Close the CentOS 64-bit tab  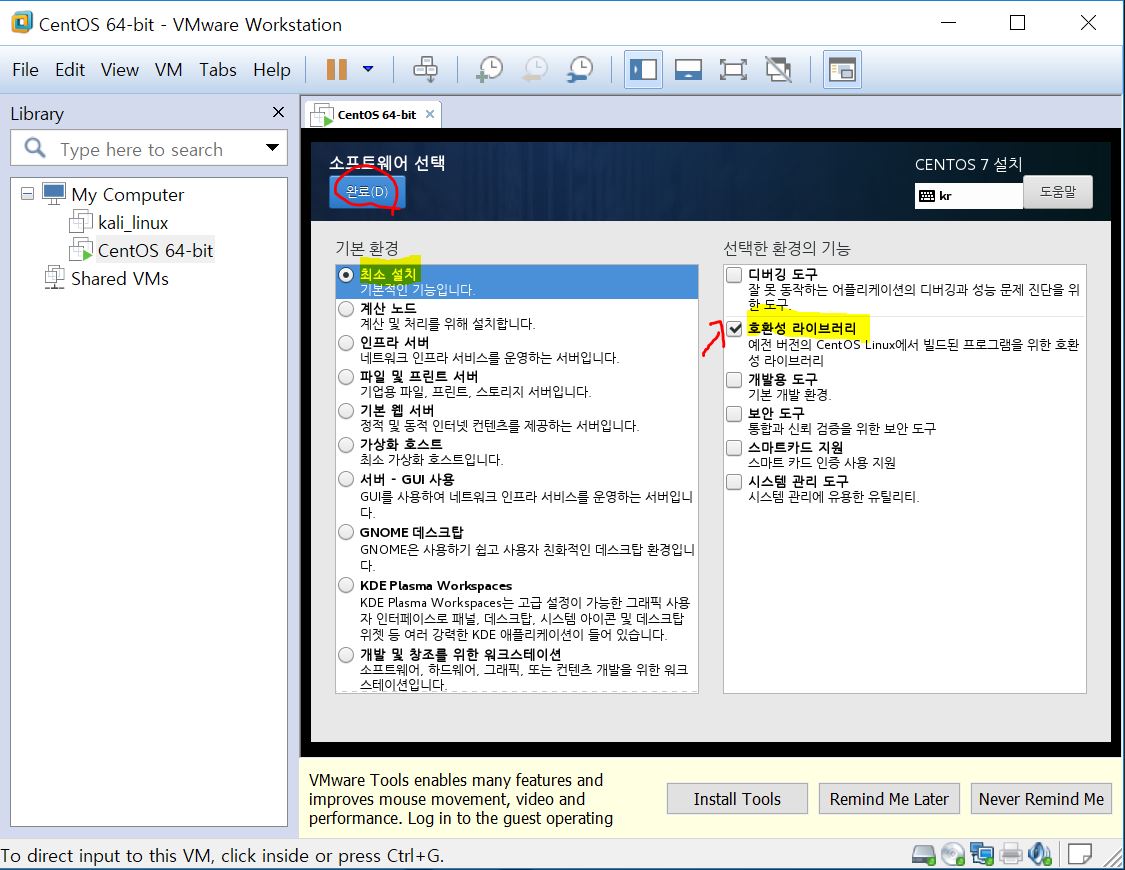coord(430,114)
